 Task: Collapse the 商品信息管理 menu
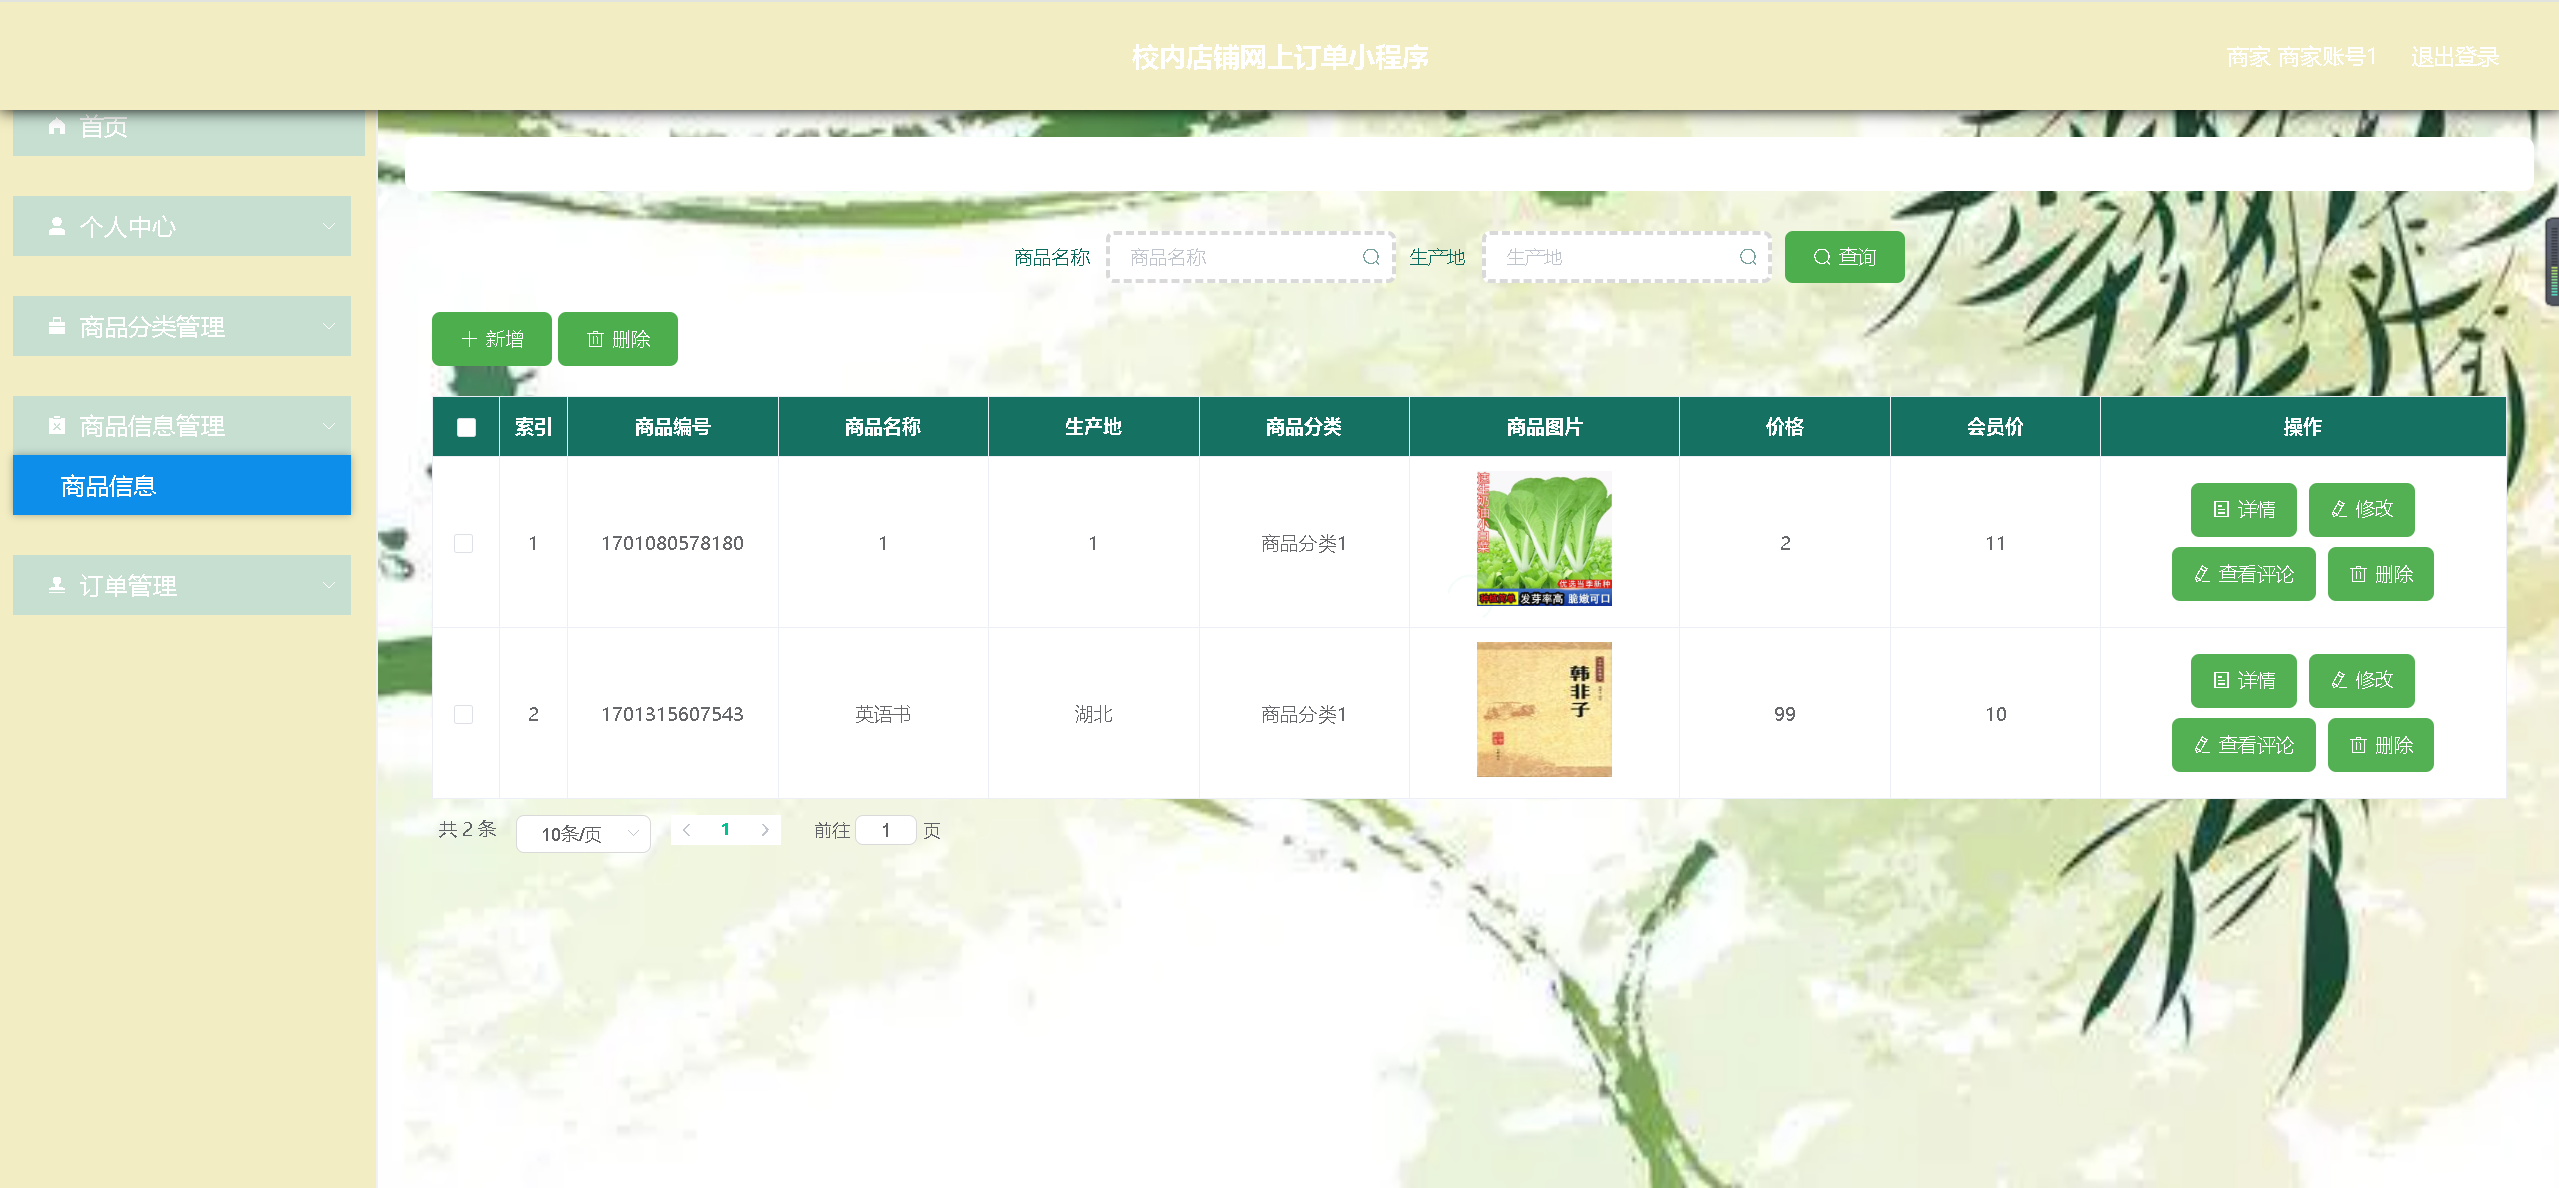tap(182, 426)
